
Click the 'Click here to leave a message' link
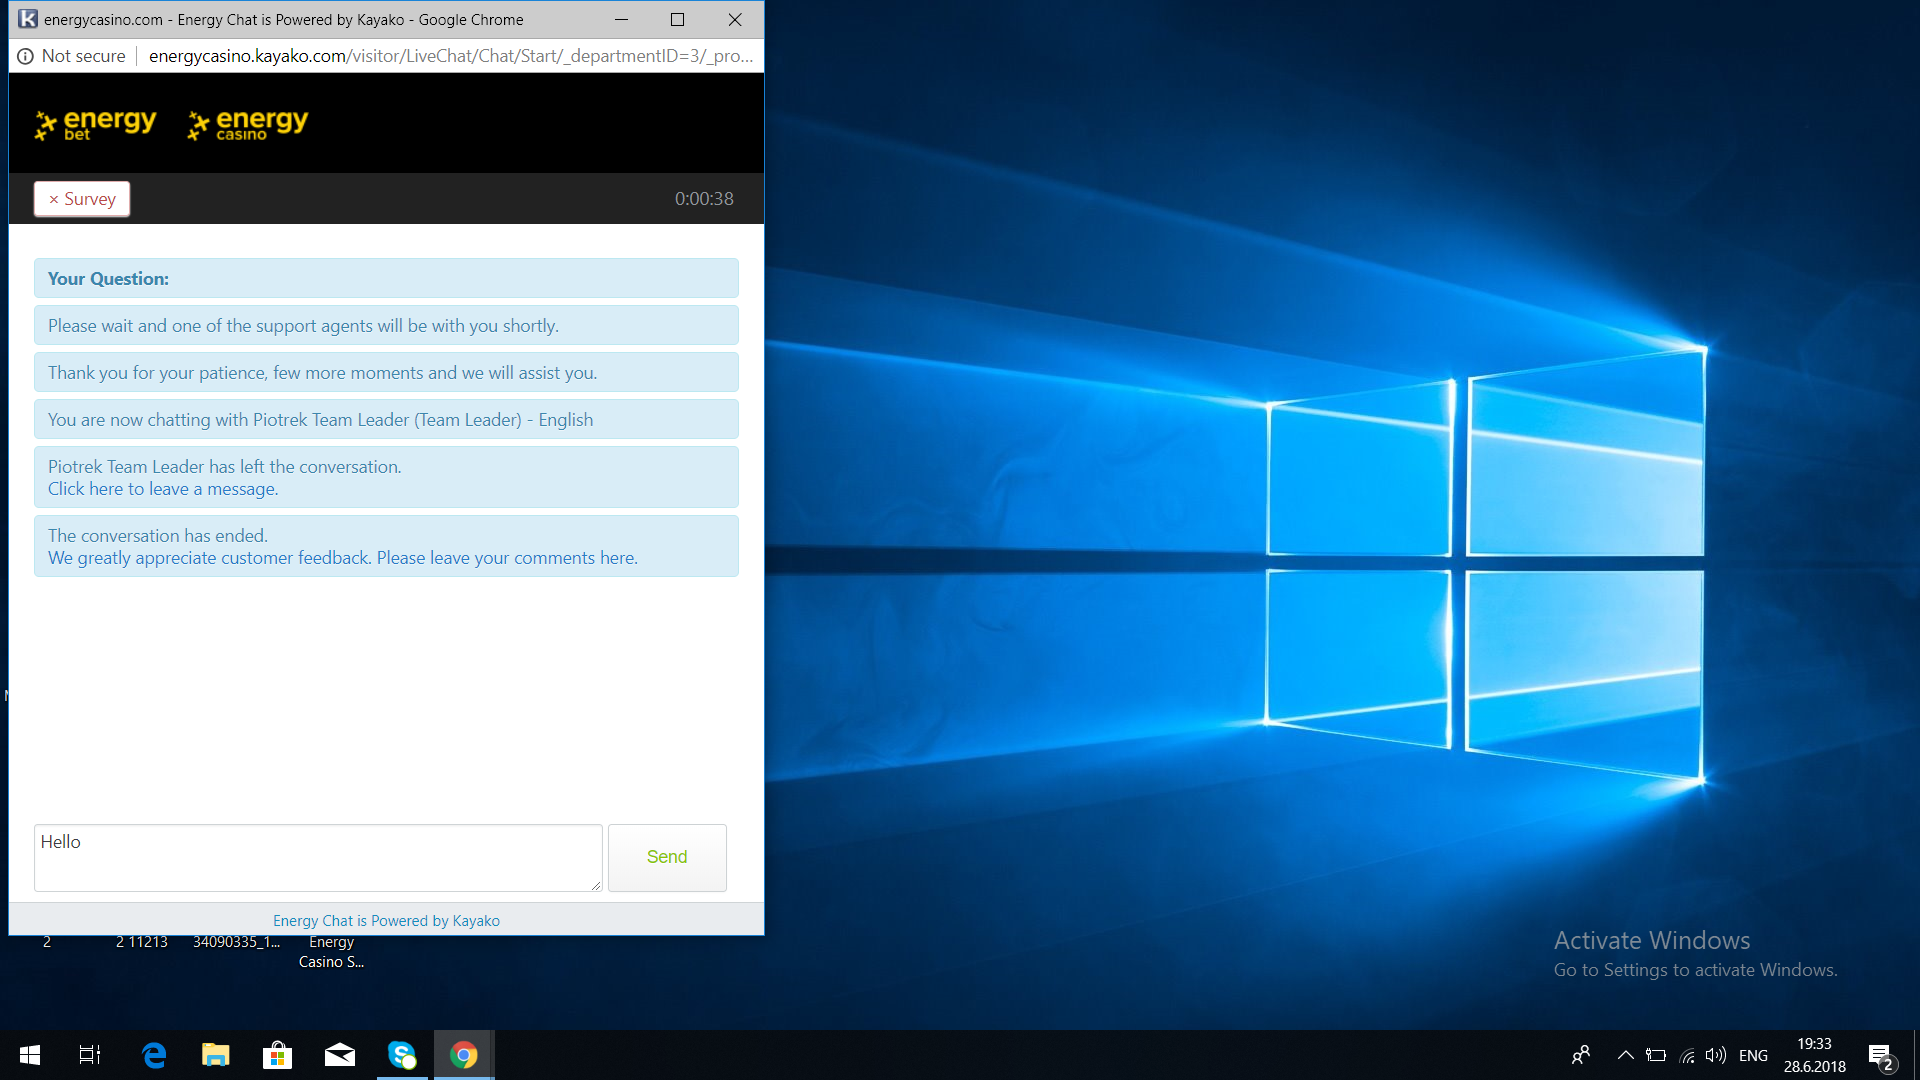163,489
